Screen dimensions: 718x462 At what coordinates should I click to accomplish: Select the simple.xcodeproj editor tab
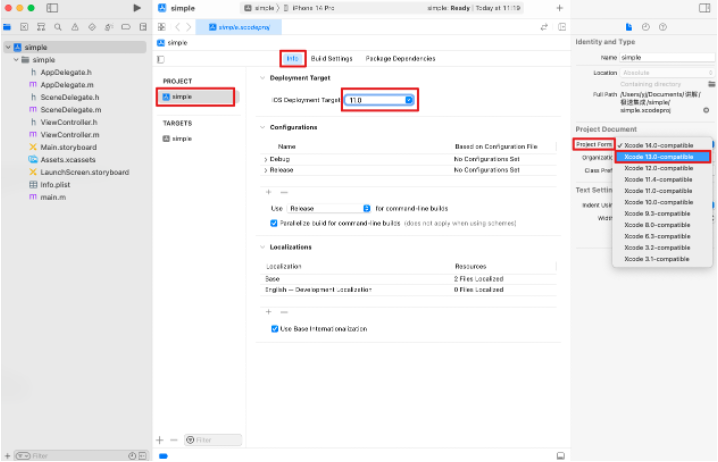(239, 27)
